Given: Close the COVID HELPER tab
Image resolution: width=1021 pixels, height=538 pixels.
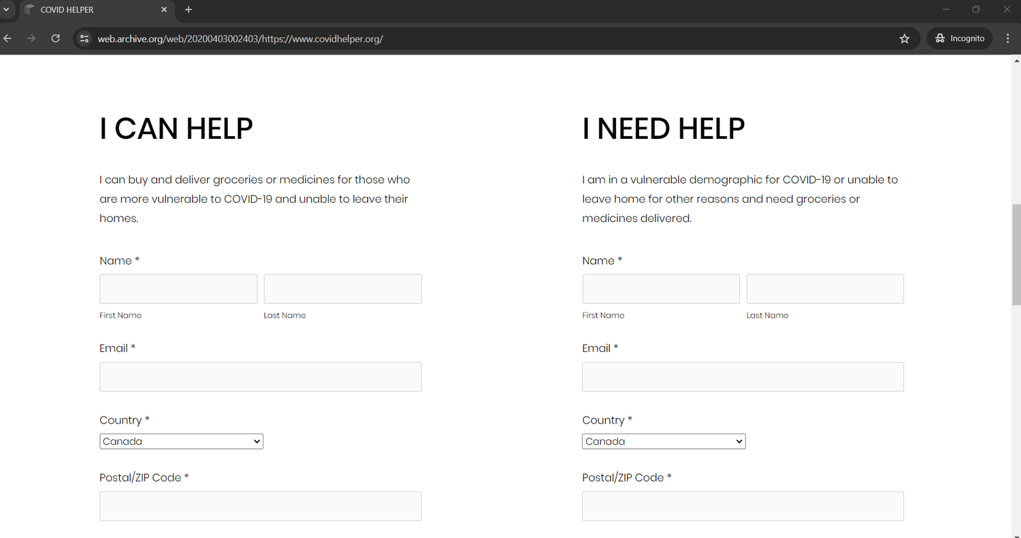Looking at the screenshot, I should coord(164,10).
